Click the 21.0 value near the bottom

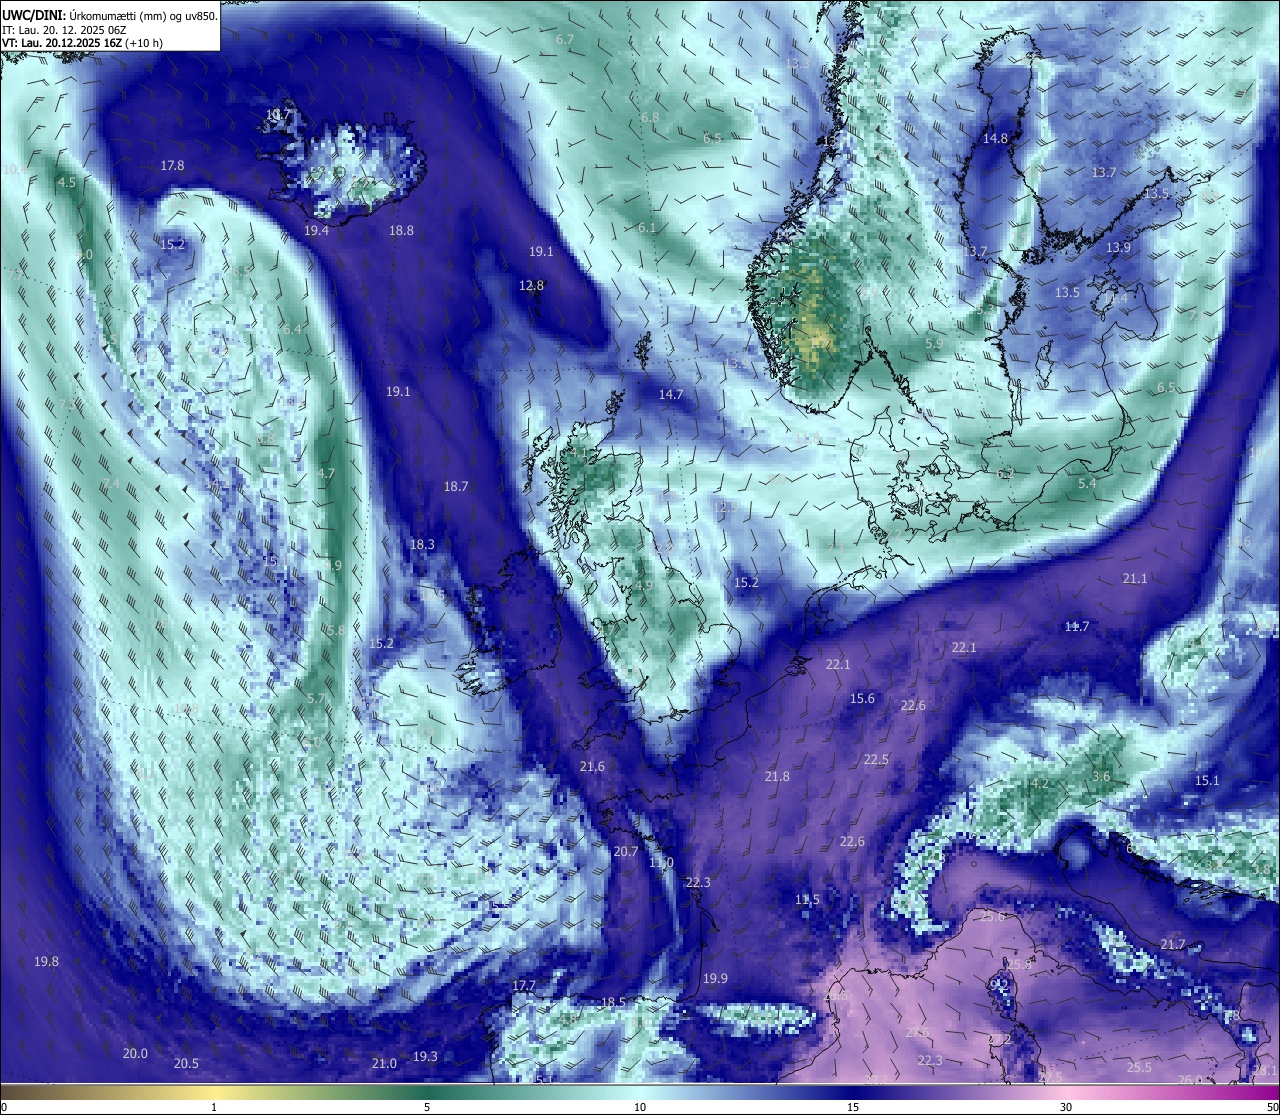pyautogui.click(x=384, y=1063)
